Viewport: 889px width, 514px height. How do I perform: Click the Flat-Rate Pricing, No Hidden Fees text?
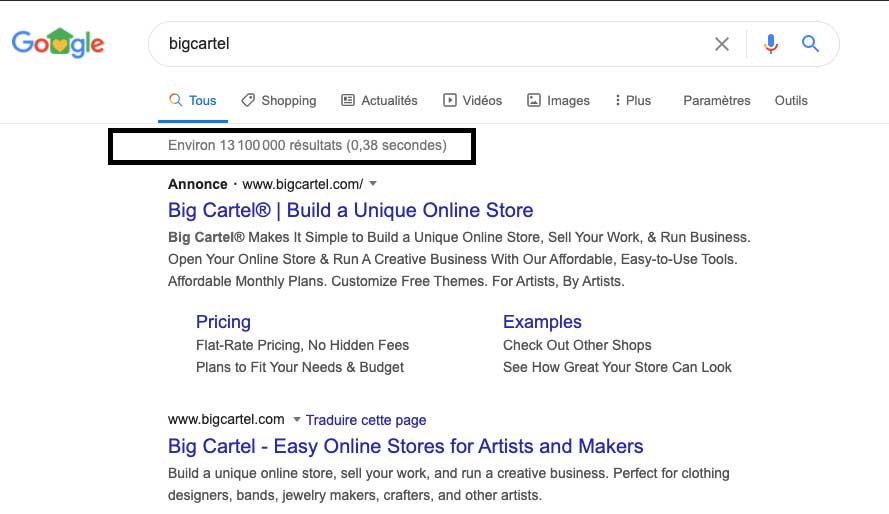point(302,345)
